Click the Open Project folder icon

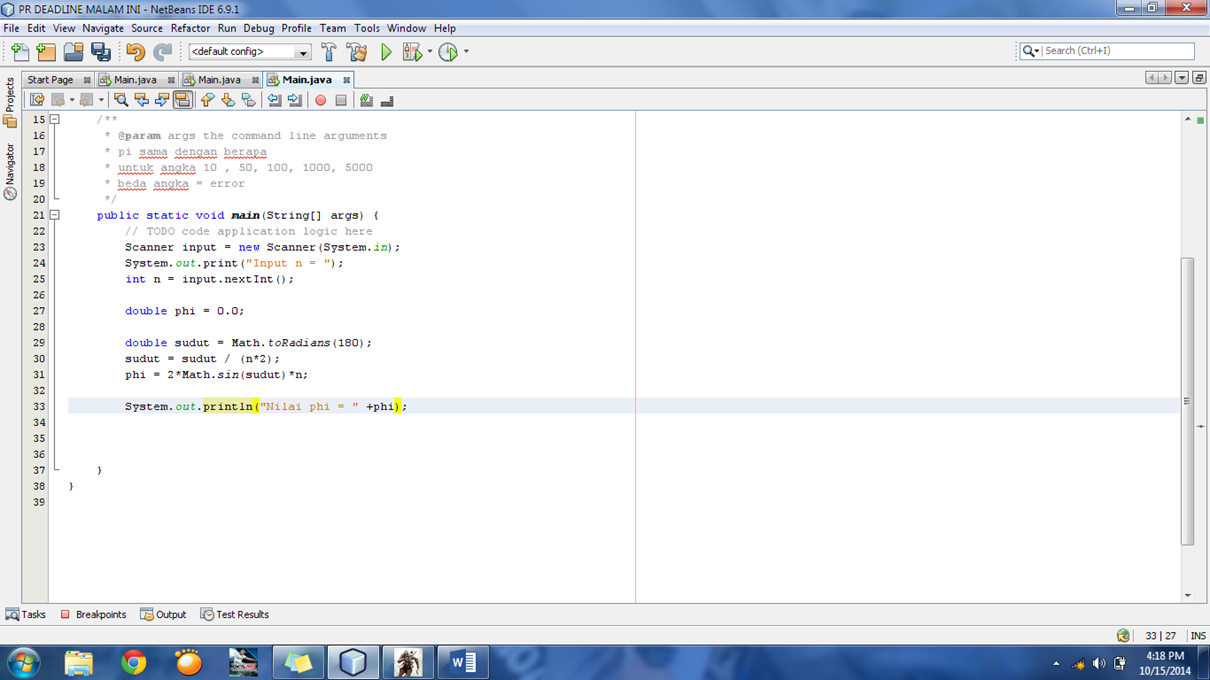click(74, 51)
